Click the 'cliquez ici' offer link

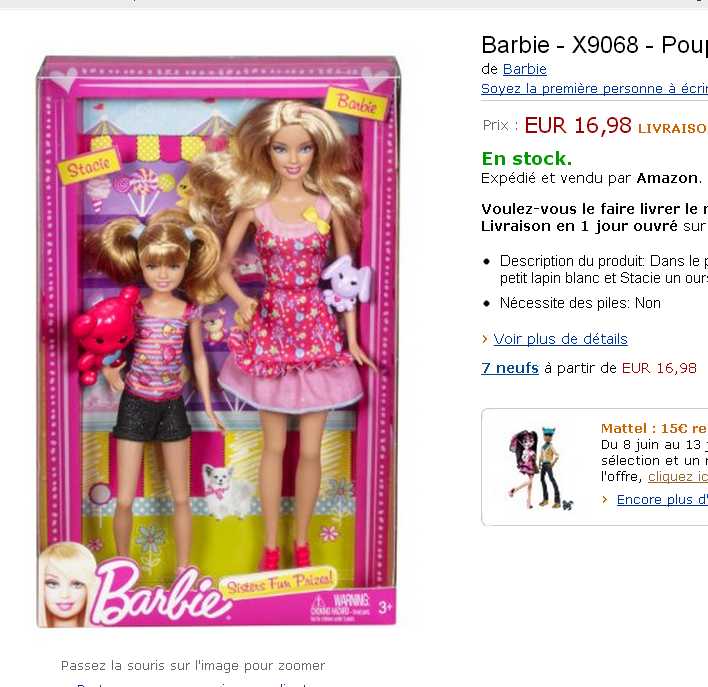[x=677, y=477]
